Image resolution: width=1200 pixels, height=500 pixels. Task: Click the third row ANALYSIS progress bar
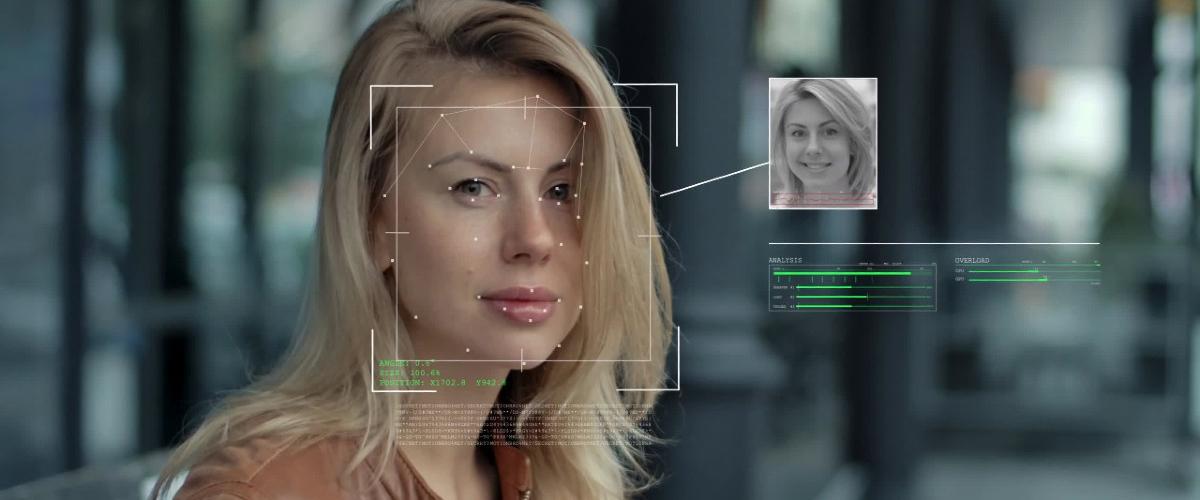[831, 297]
